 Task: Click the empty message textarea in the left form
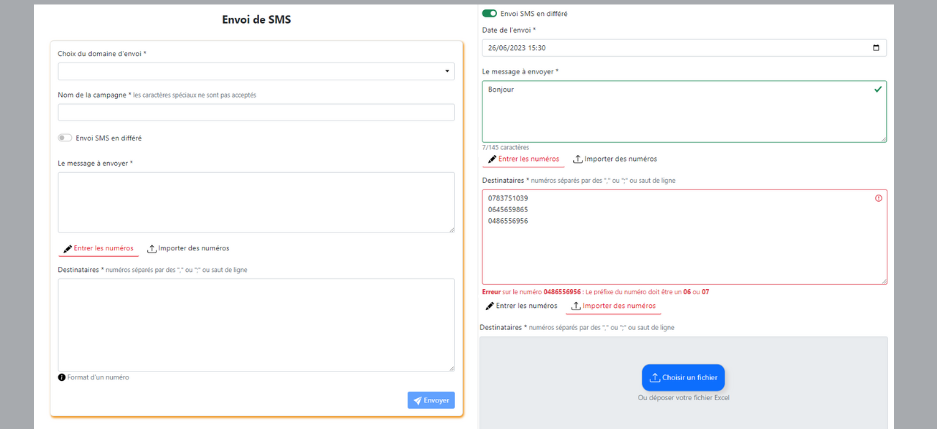point(256,203)
